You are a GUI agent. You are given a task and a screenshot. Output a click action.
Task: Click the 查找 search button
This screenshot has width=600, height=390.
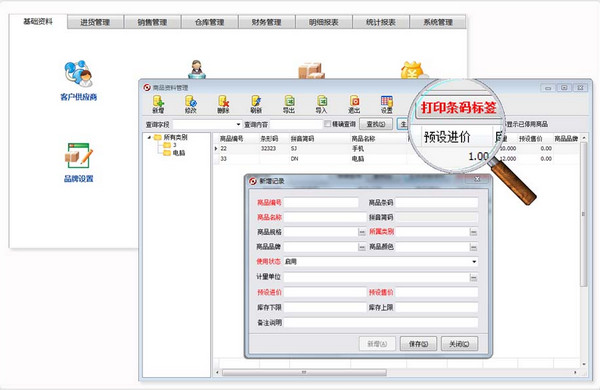(x=376, y=124)
